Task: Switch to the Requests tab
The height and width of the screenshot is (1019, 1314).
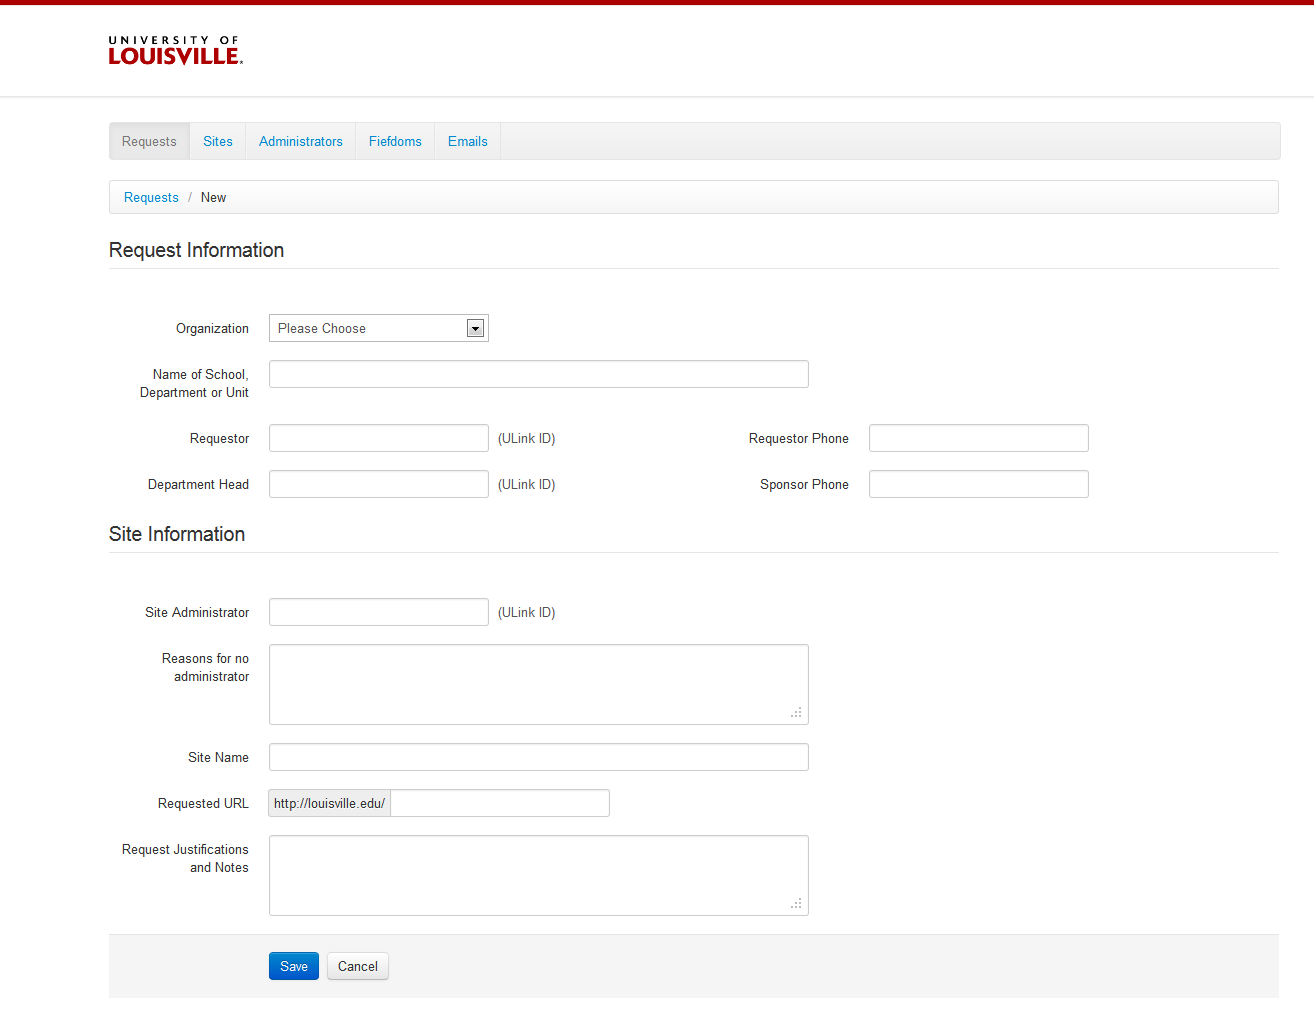Action: (x=149, y=141)
